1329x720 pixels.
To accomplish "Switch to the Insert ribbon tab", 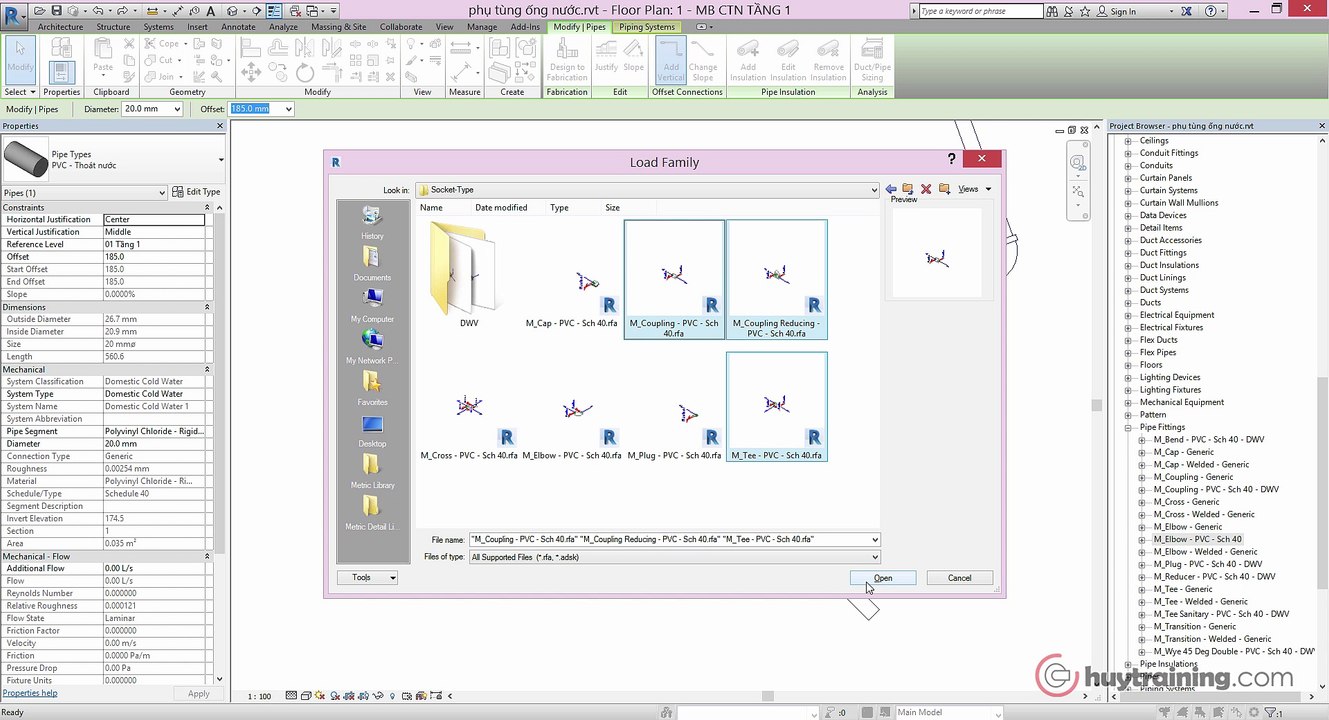I will coord(197,27).
